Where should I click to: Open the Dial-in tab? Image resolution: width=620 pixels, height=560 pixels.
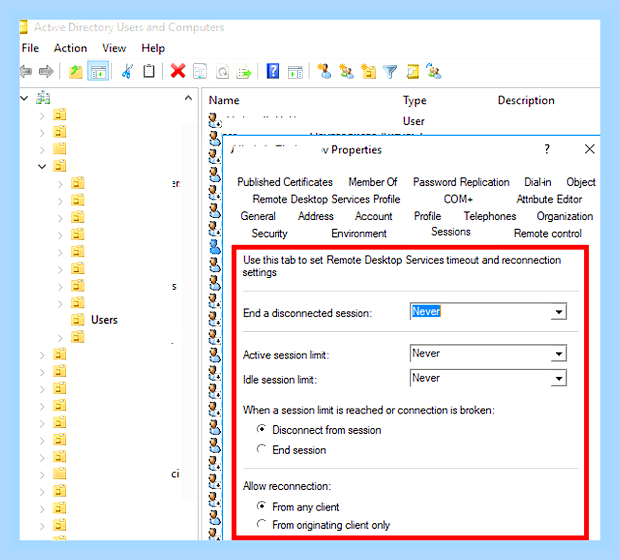tap(537, 182)
